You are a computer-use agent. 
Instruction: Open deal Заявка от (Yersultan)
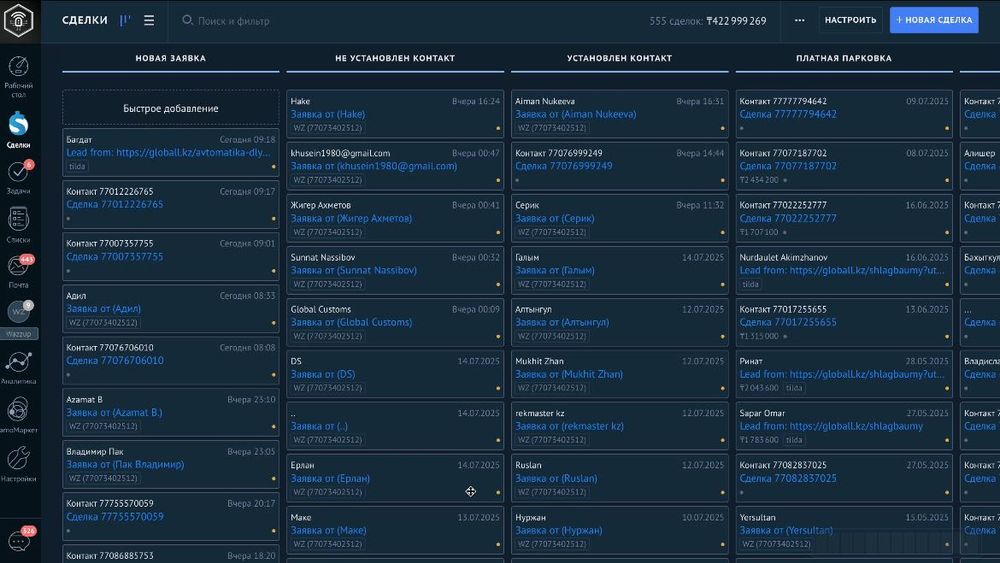[786, 530]
